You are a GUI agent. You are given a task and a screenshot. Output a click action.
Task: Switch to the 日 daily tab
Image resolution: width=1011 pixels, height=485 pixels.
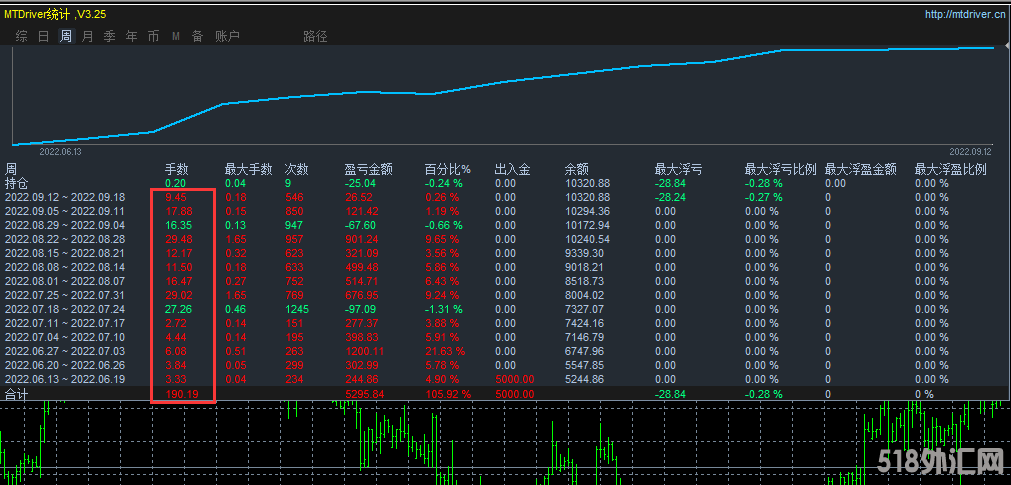pyautogui.click(x=43, y=36)
